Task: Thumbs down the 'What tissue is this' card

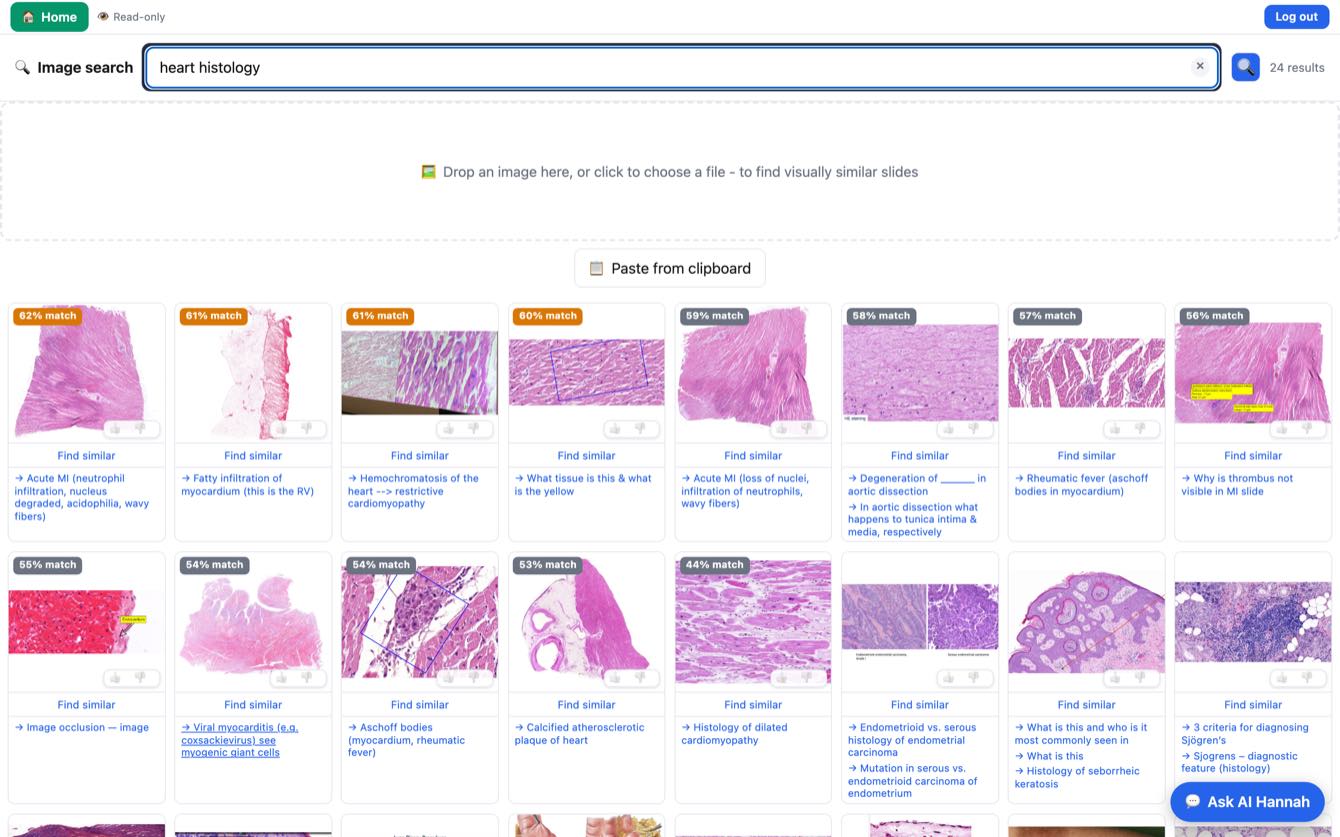Action: [640, 429]
